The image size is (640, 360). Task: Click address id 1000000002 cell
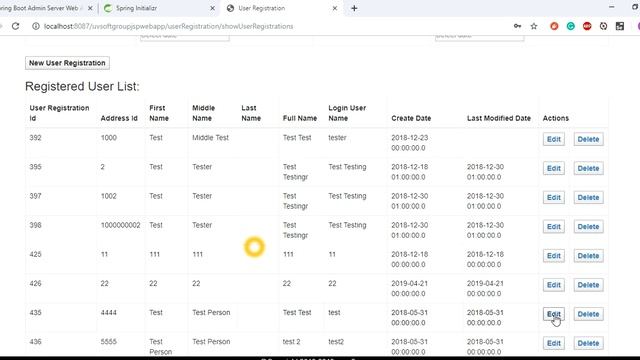[x=120, y=225]
